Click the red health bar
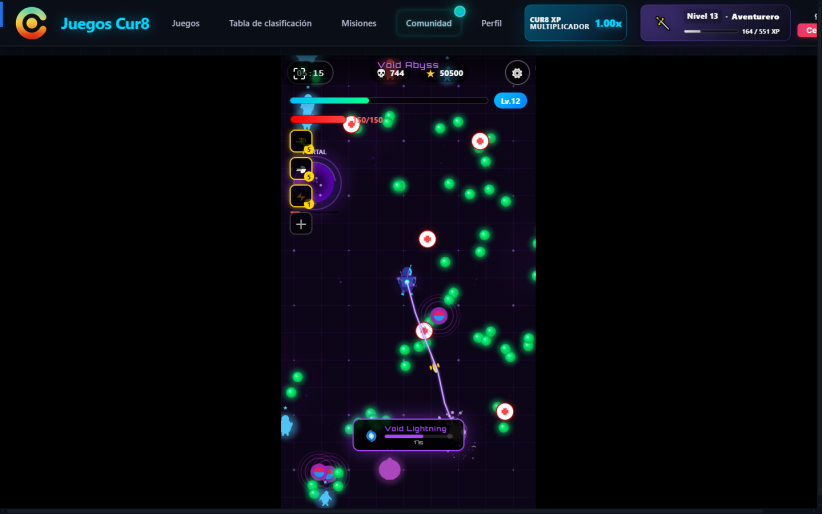This screenshot has height=514, width=822. [318, 120]
